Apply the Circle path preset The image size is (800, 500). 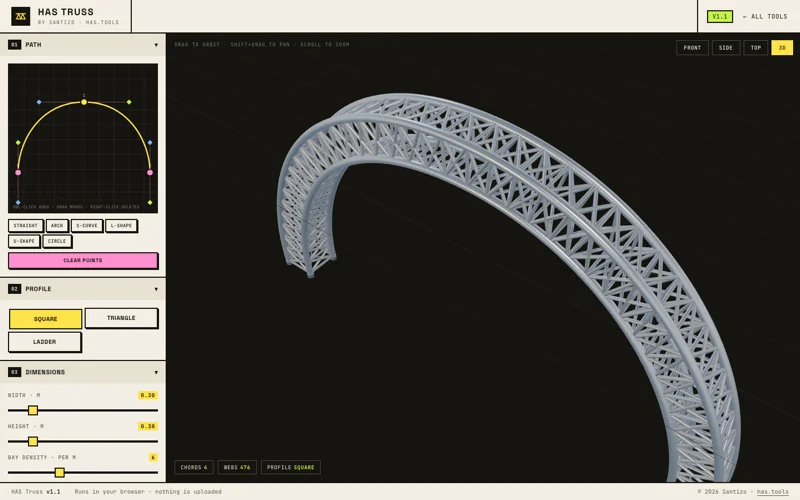[x=57, y=241]
